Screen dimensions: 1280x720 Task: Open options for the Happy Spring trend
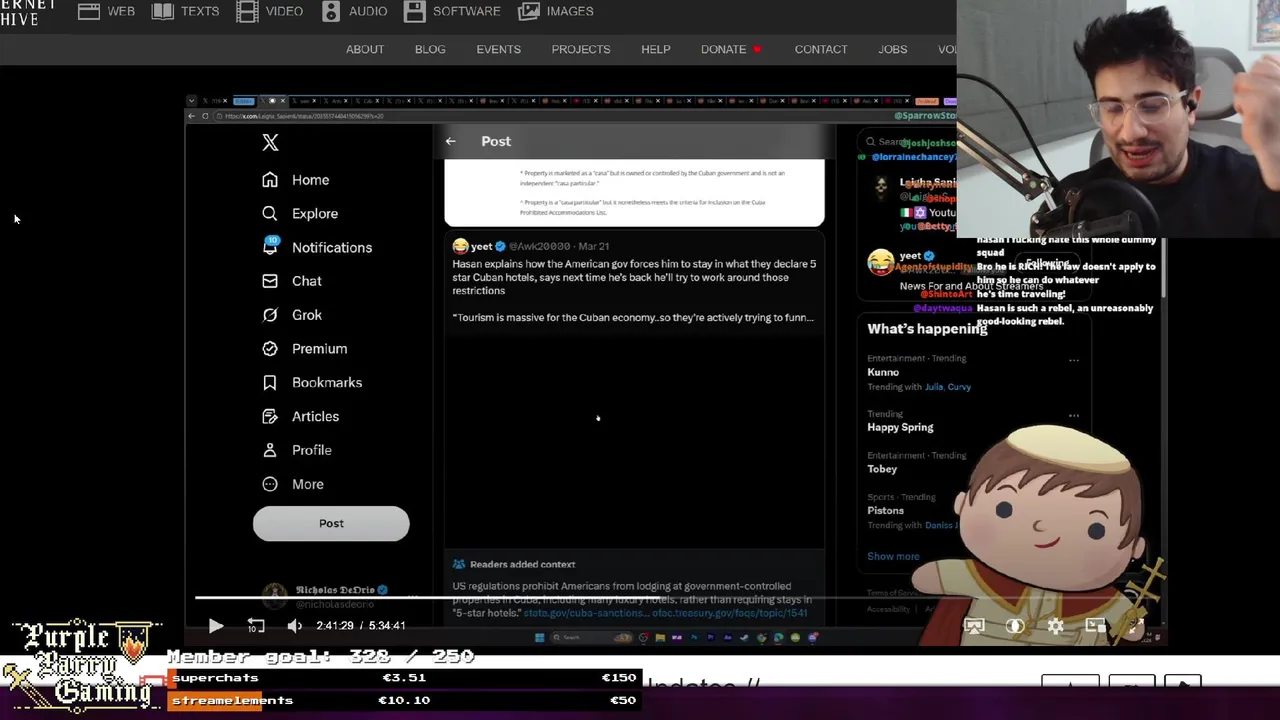click(x=1074, y=415)
